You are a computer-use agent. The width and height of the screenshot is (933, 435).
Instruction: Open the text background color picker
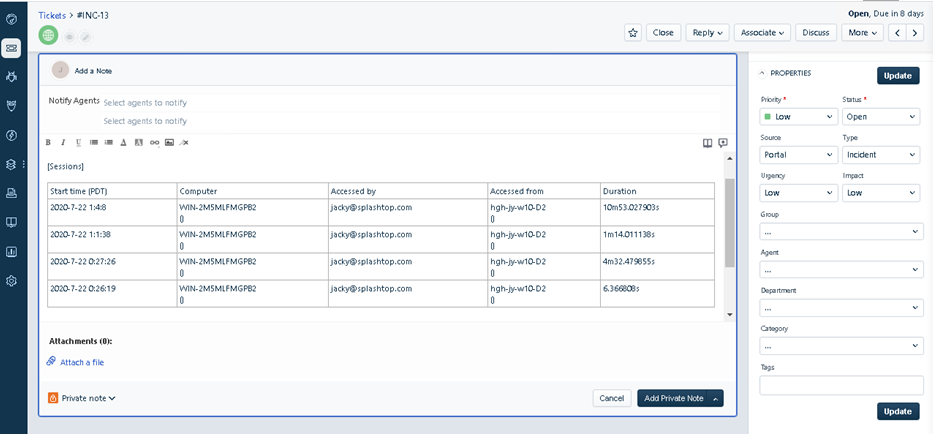(139, 143)
